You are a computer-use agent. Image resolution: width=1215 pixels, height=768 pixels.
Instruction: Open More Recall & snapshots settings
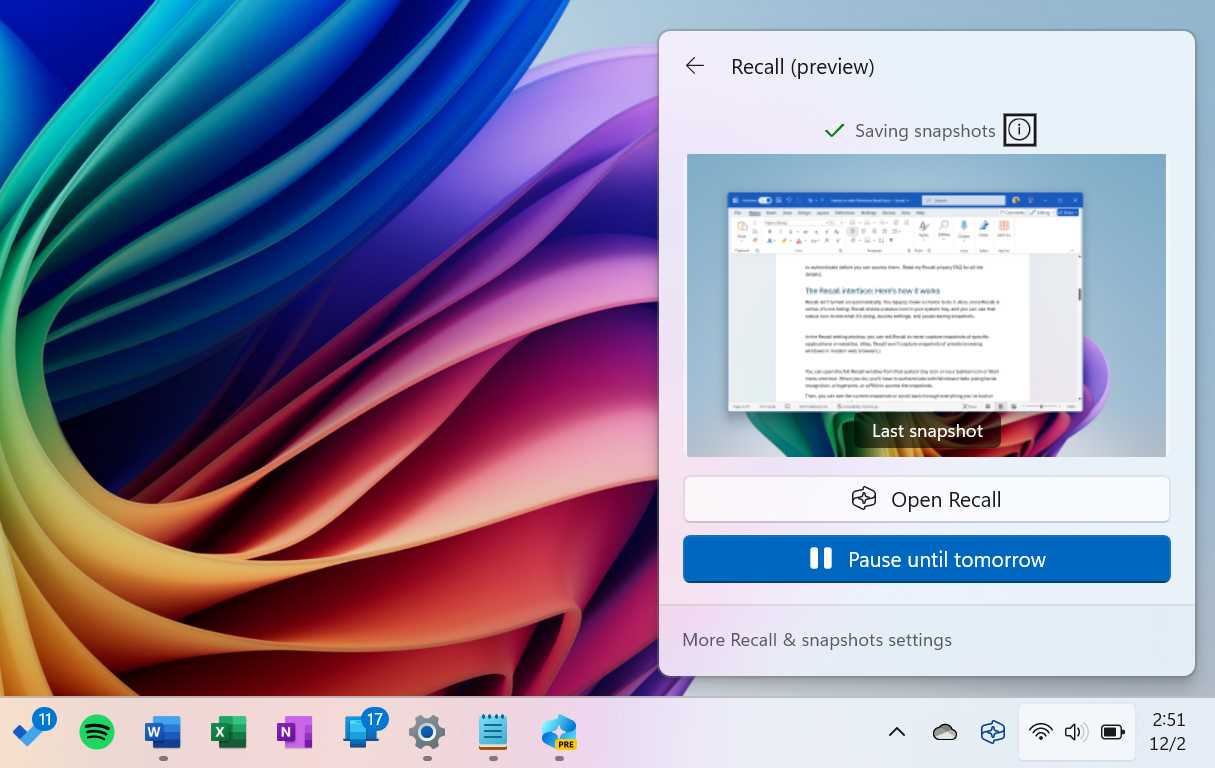tap(816, 639)
